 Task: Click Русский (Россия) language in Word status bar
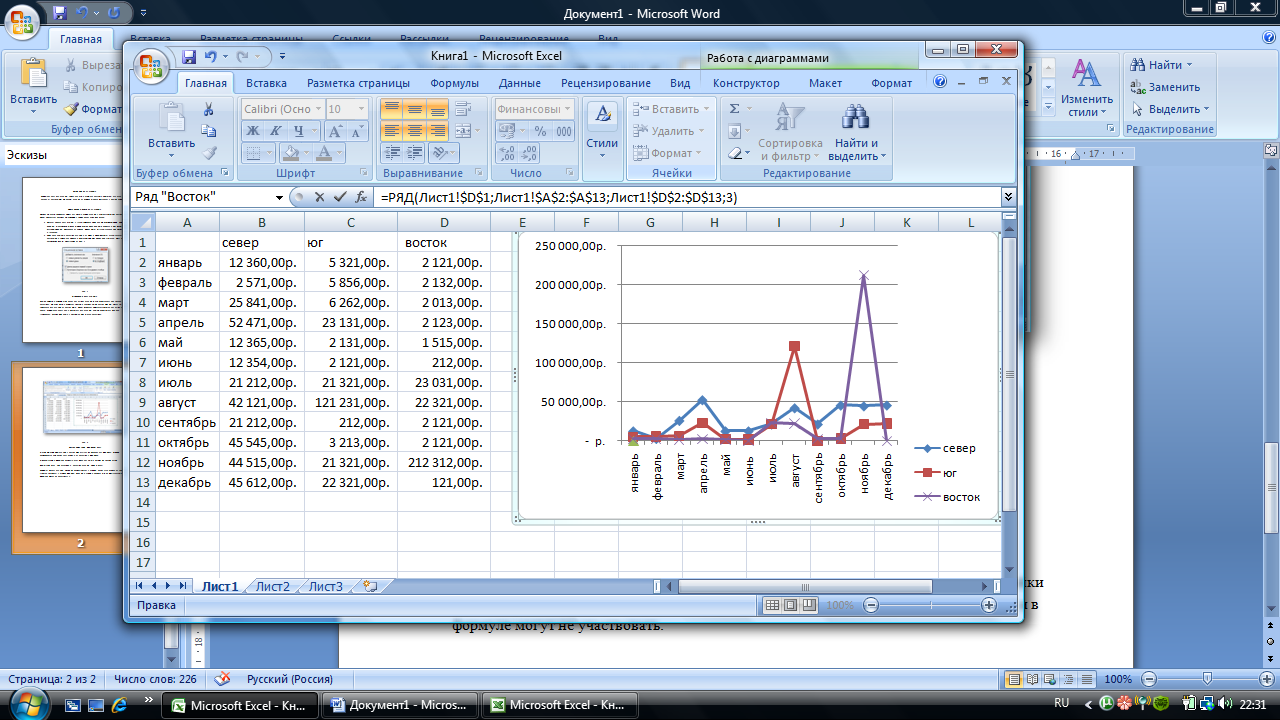tap(290, 679)
